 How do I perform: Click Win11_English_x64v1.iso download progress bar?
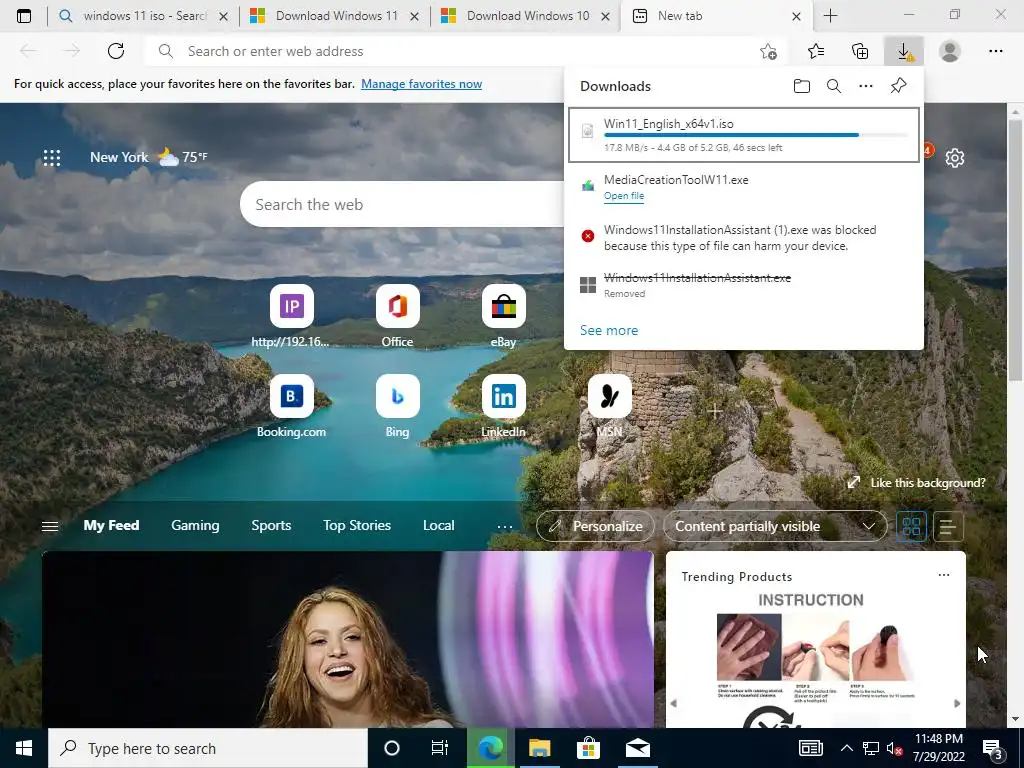(756, 135)
